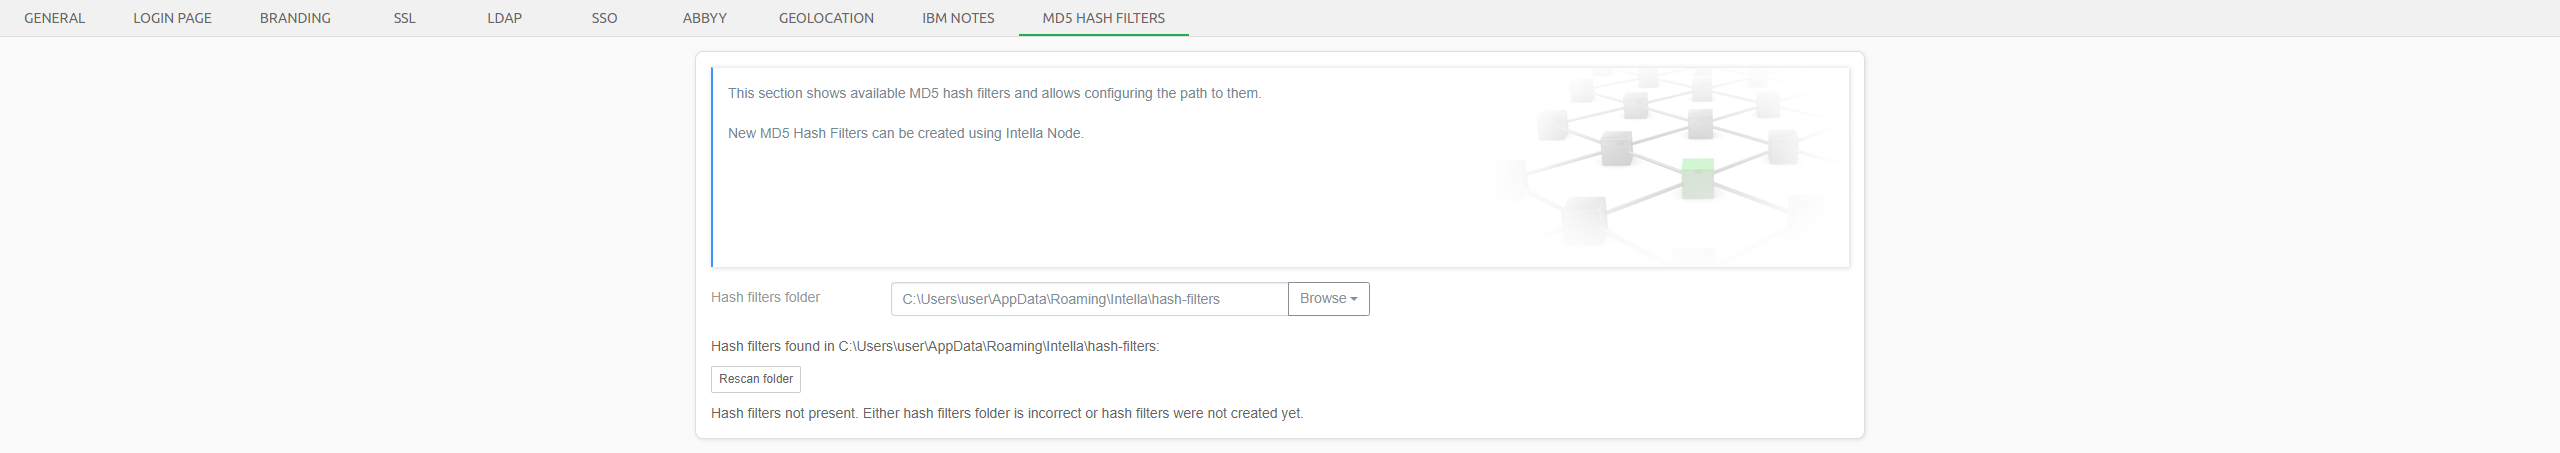Screen dimensions: 2560x453
Task: Switch to the GENERAL tab
Action: pyautogui.click(x=55, y=18)
